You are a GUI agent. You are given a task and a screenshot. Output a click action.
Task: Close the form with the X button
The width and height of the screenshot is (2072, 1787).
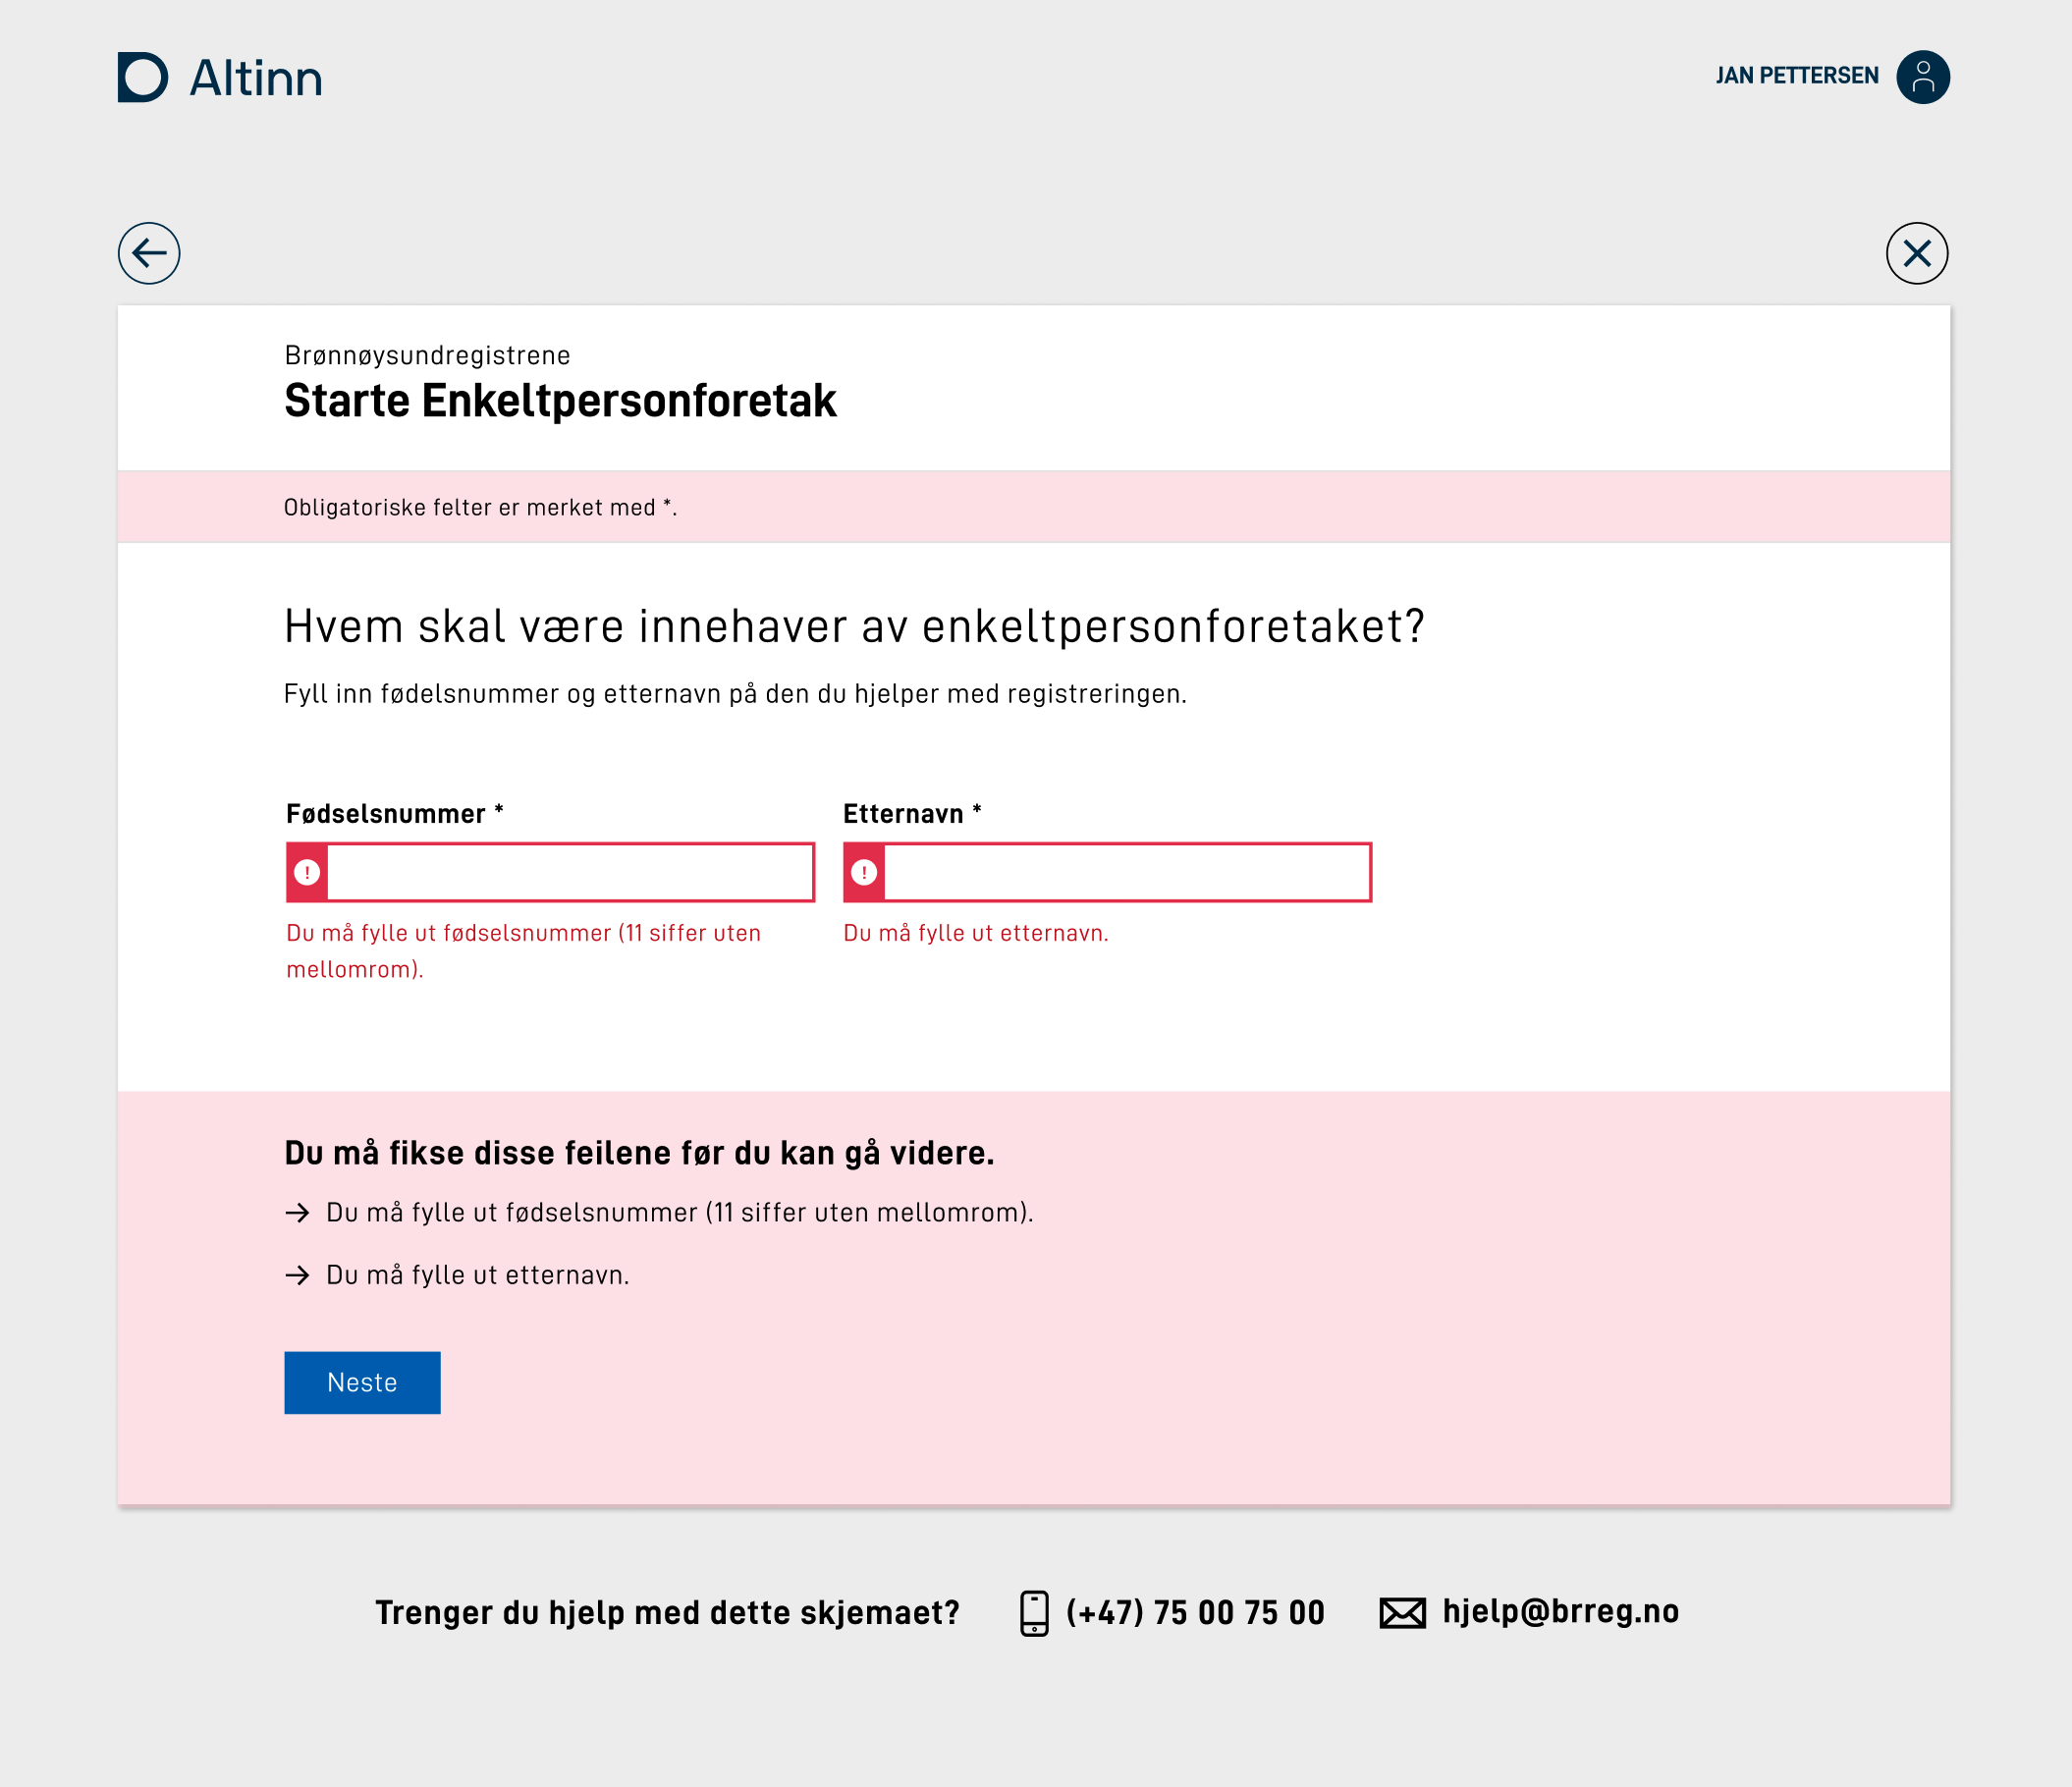tap(1917, 253)
